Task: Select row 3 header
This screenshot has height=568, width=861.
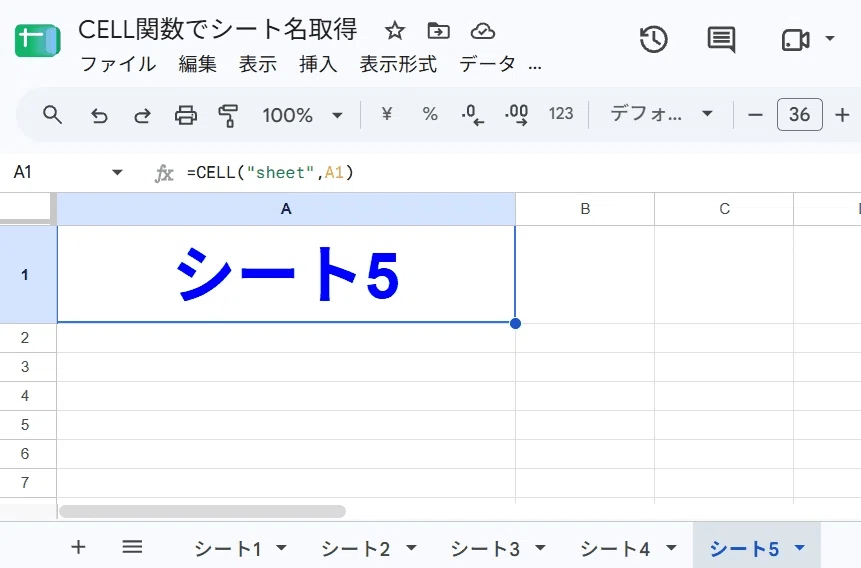Action: pos(25,367)
